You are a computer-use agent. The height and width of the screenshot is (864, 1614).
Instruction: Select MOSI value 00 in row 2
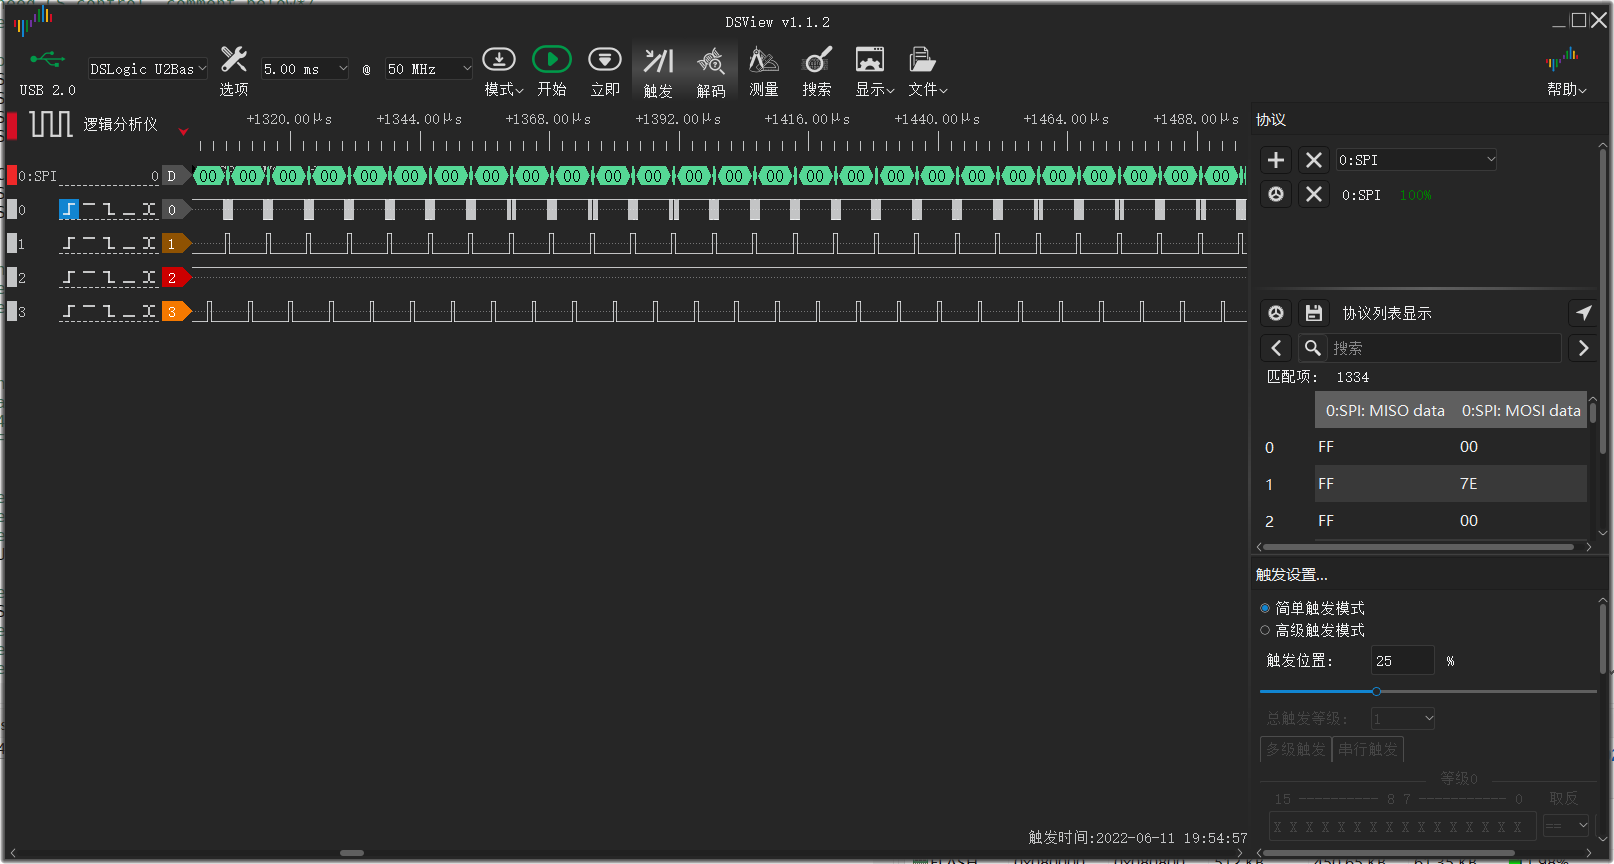pyautogui.click(x=1468, y=521)
